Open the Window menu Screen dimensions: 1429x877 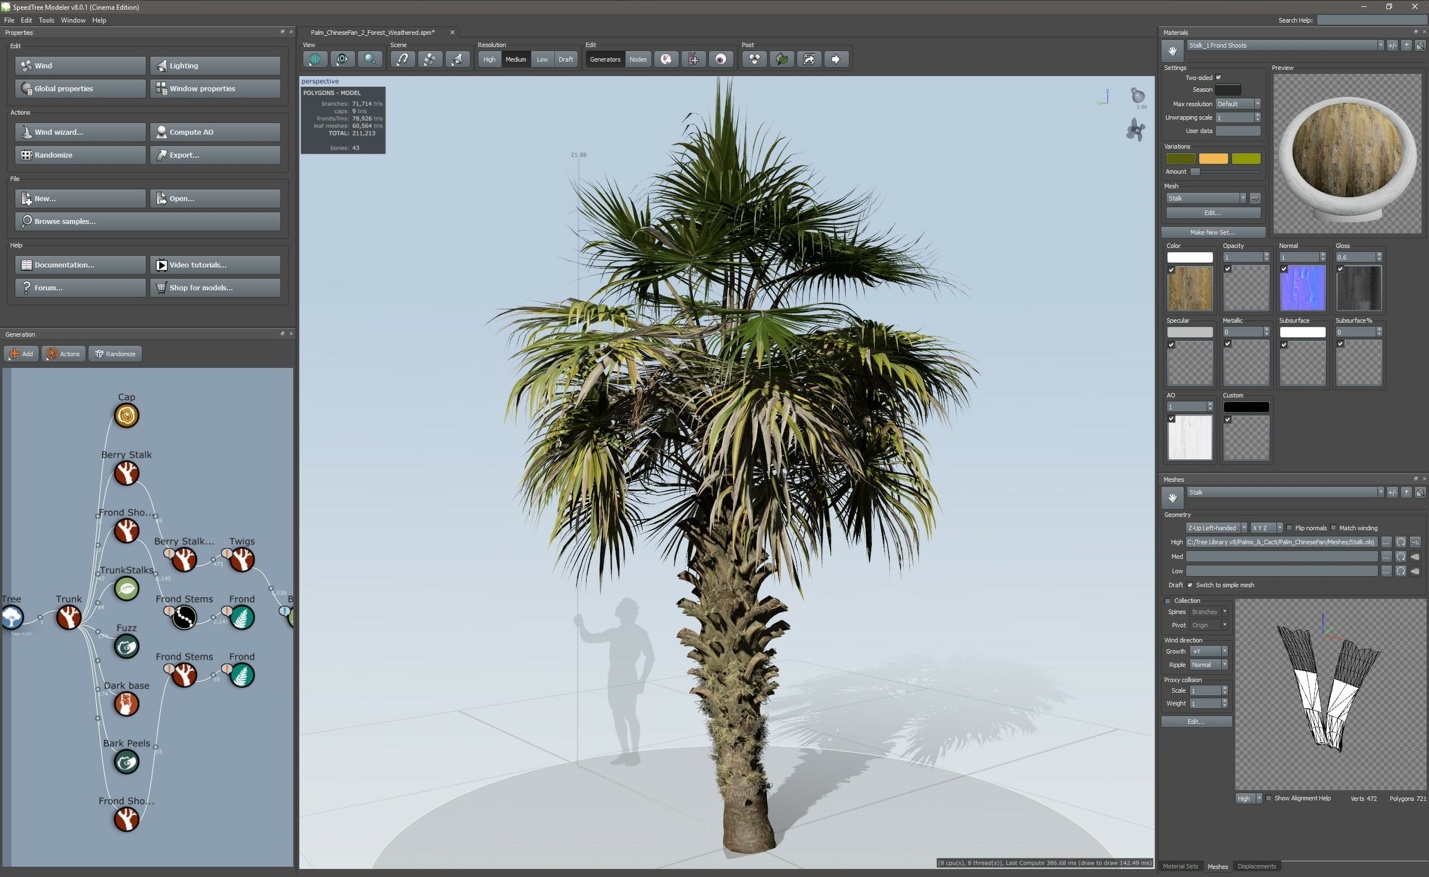73,20
